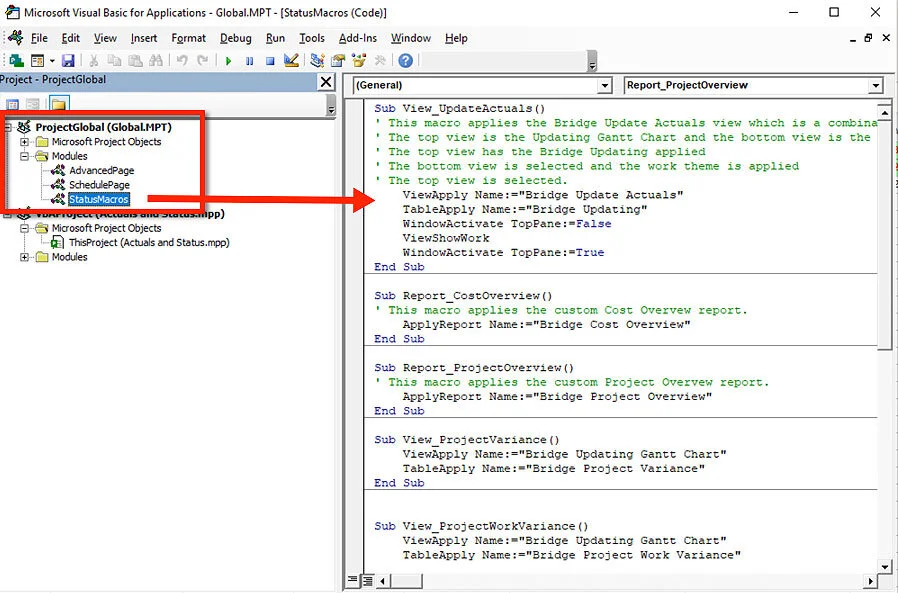Select the AdvancedPage module
The image size is (898, 593).
click(x=101, y=170)
